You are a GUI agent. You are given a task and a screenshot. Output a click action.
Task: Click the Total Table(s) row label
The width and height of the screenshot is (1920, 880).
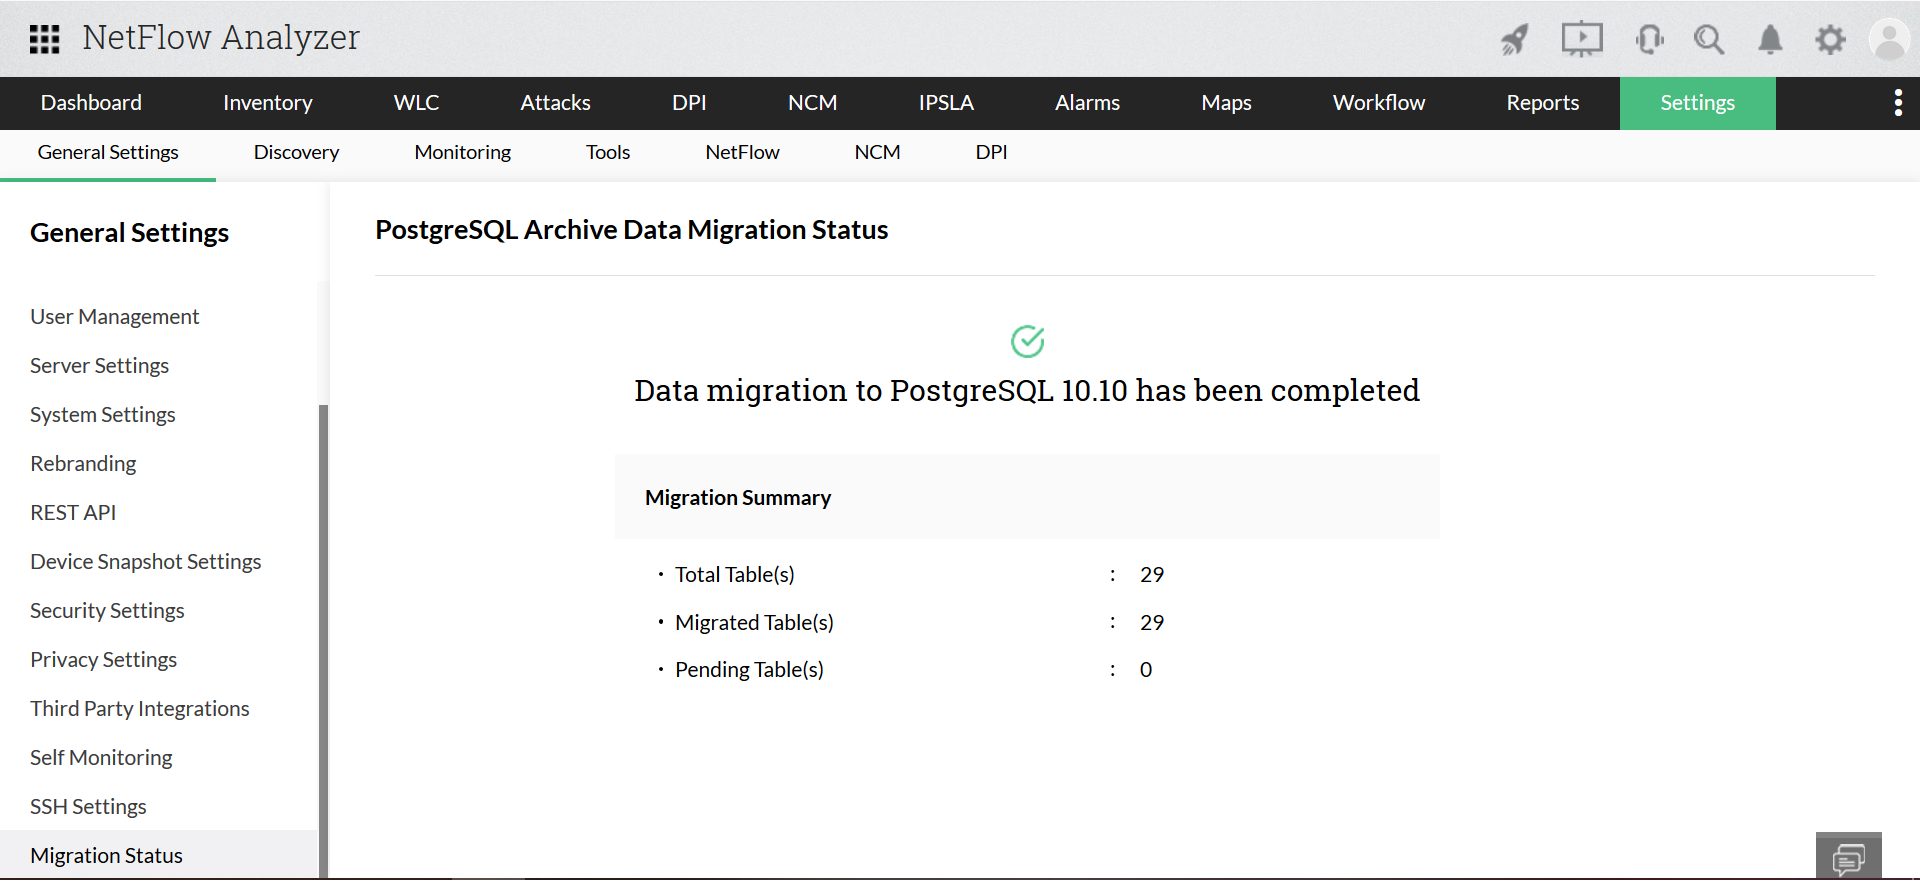point(734,575)
